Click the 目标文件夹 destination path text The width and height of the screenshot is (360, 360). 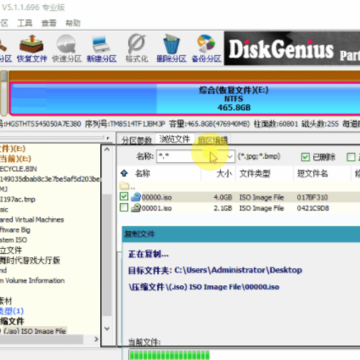point(215,270)
